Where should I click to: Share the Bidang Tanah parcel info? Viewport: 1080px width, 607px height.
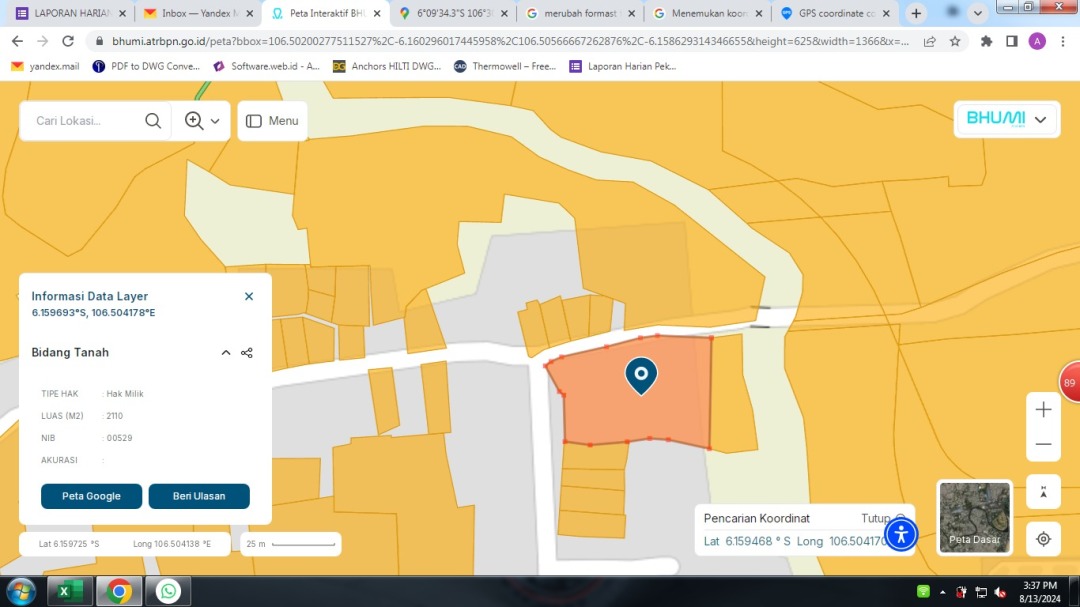[x=247, y=353]
